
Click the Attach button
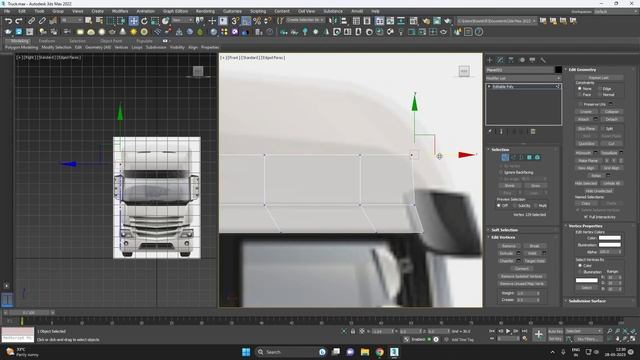point(583,119)
